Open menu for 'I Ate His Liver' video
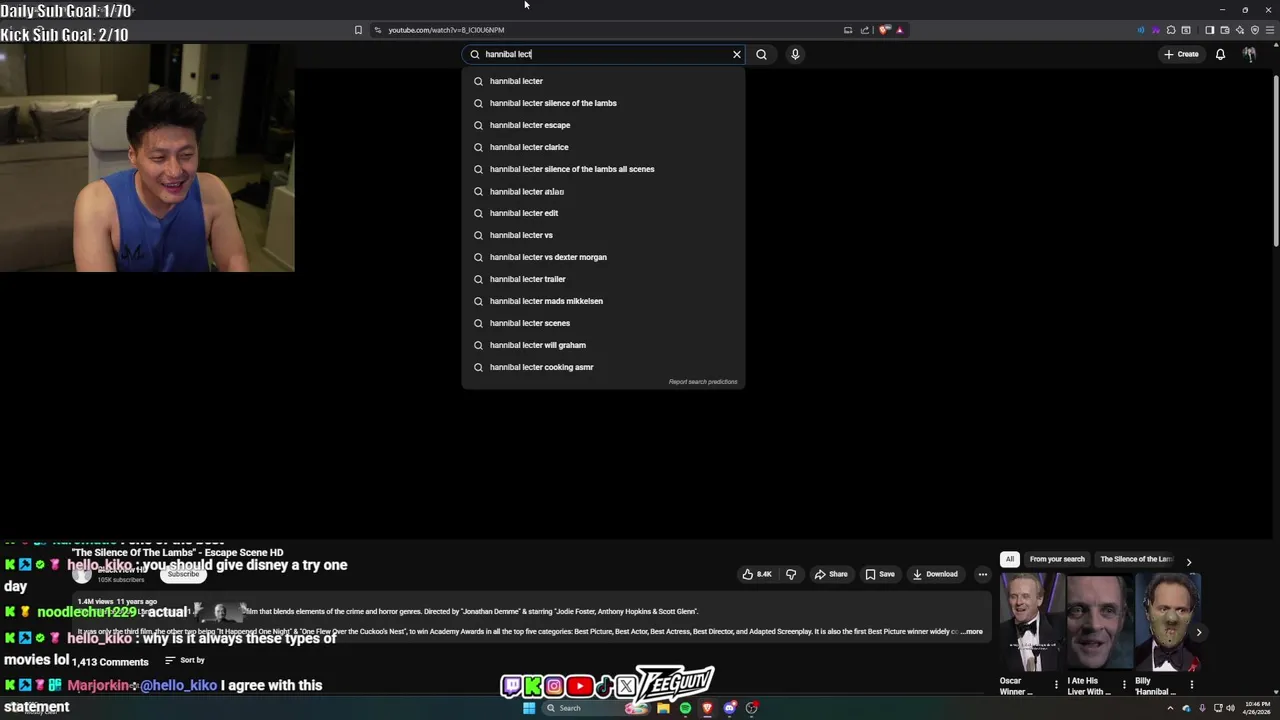 (x=1124, y=685)
